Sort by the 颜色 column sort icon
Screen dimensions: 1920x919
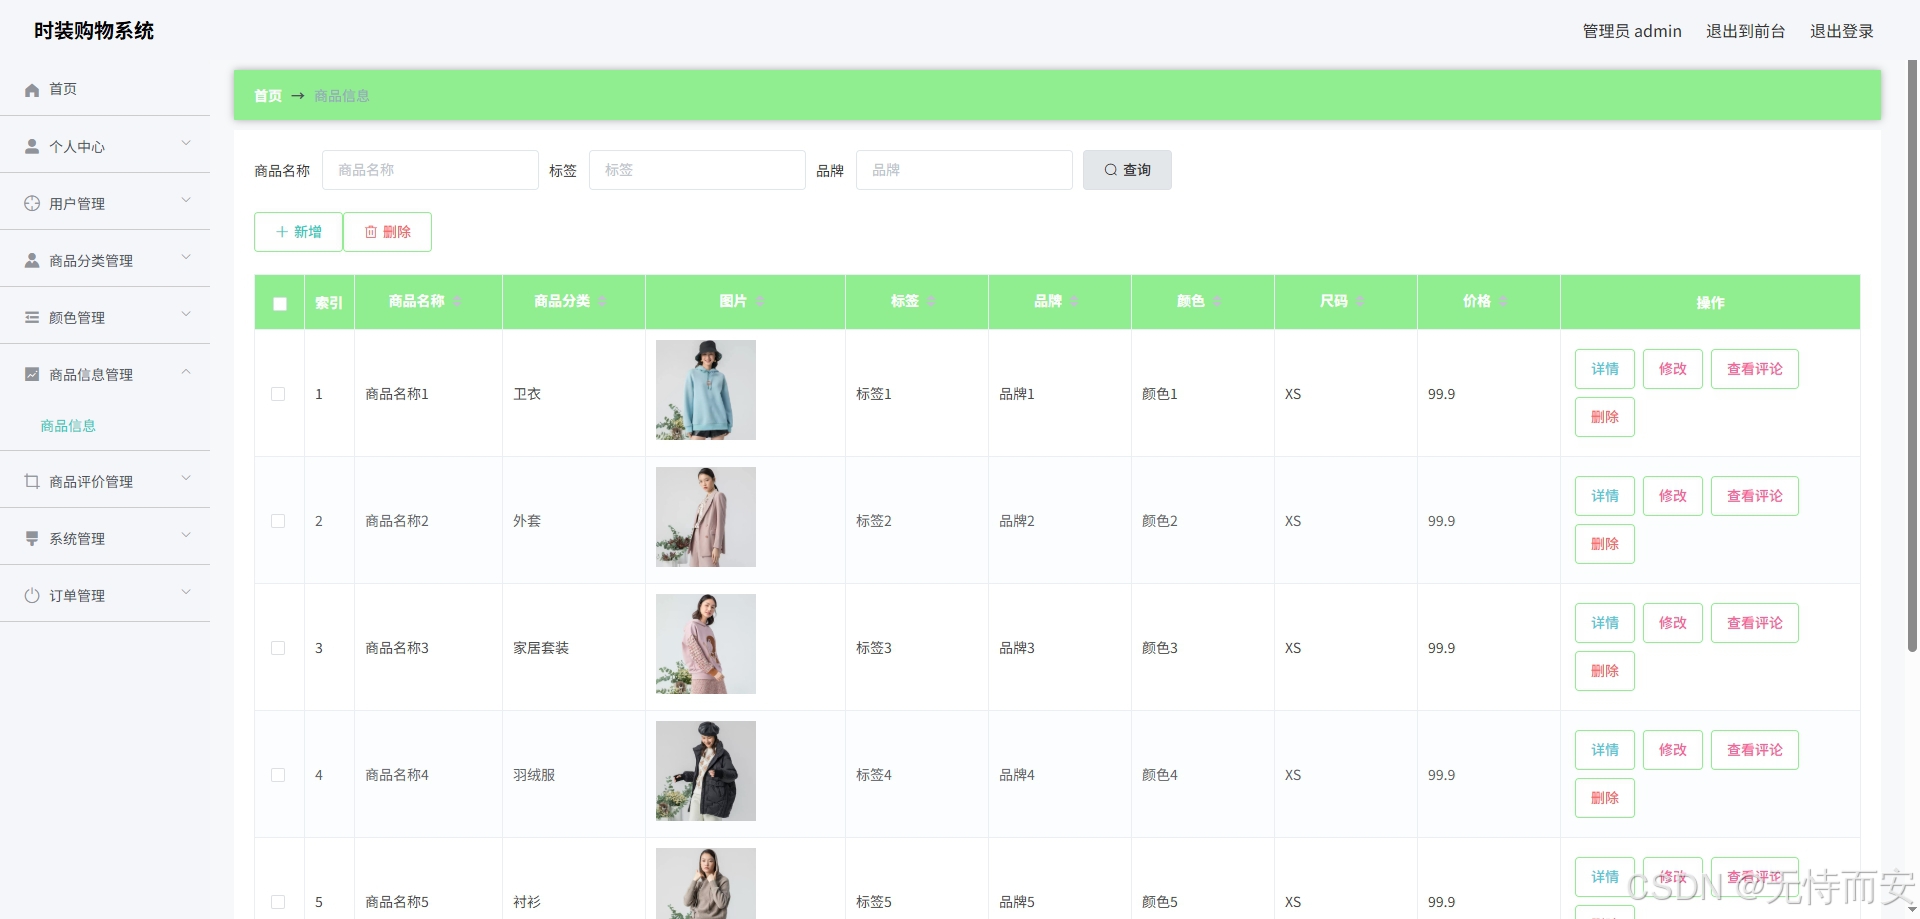pos(1217,301)
